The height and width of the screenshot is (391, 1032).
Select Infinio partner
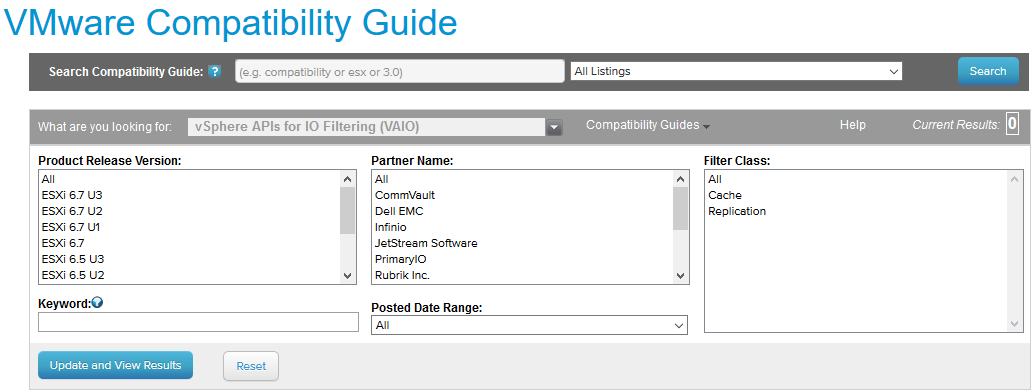pos(522,227)
